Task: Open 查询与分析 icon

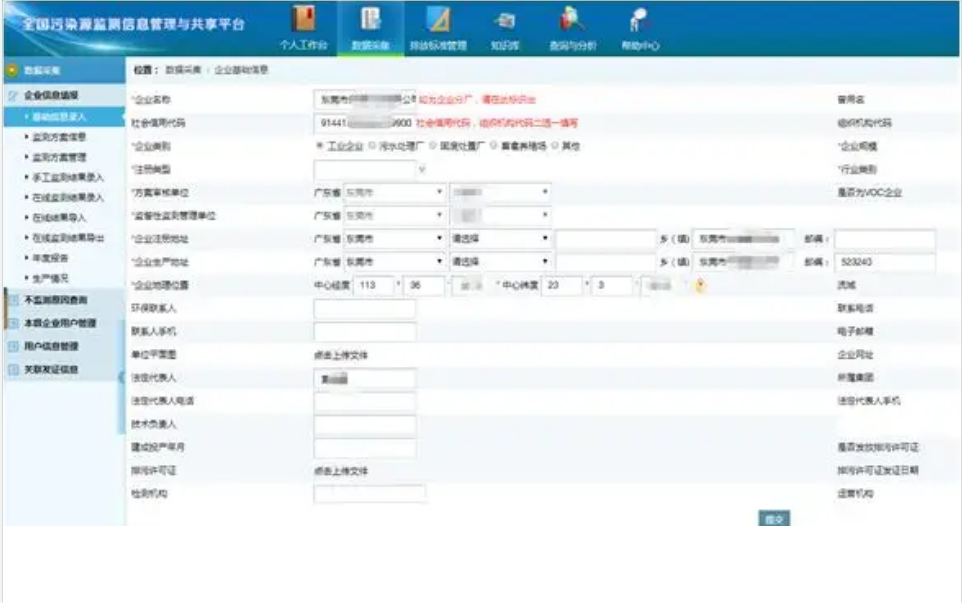Action: click(572, 21)
